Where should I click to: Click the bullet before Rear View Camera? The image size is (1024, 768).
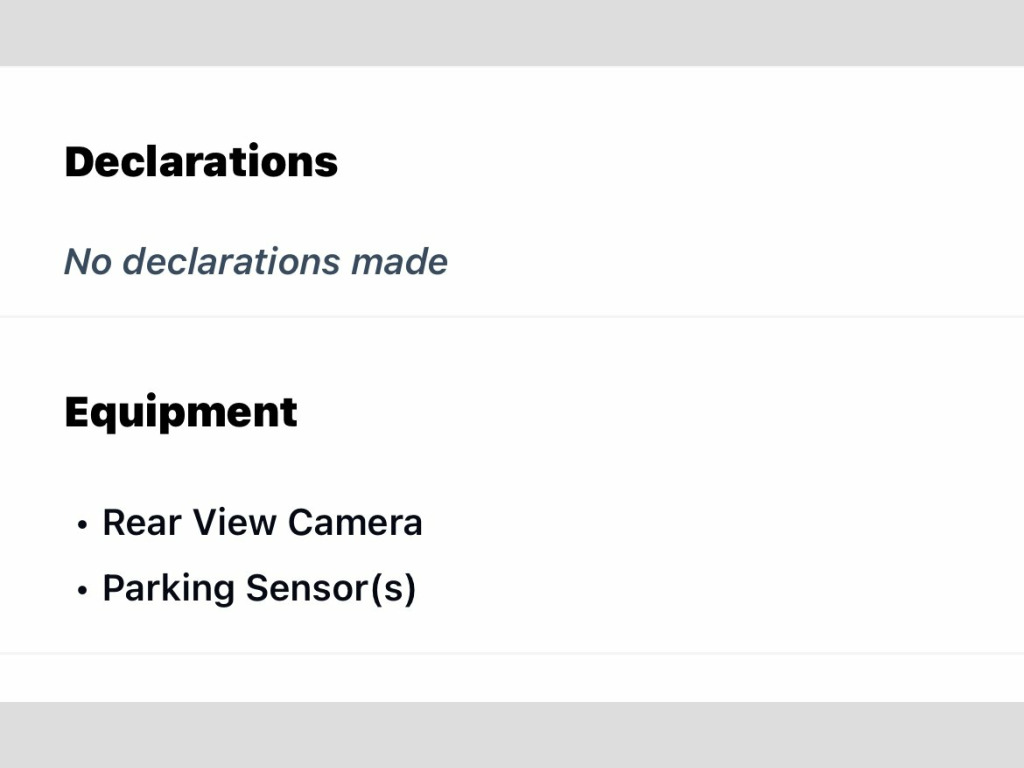pyautogui.click(x=82, y=524)
